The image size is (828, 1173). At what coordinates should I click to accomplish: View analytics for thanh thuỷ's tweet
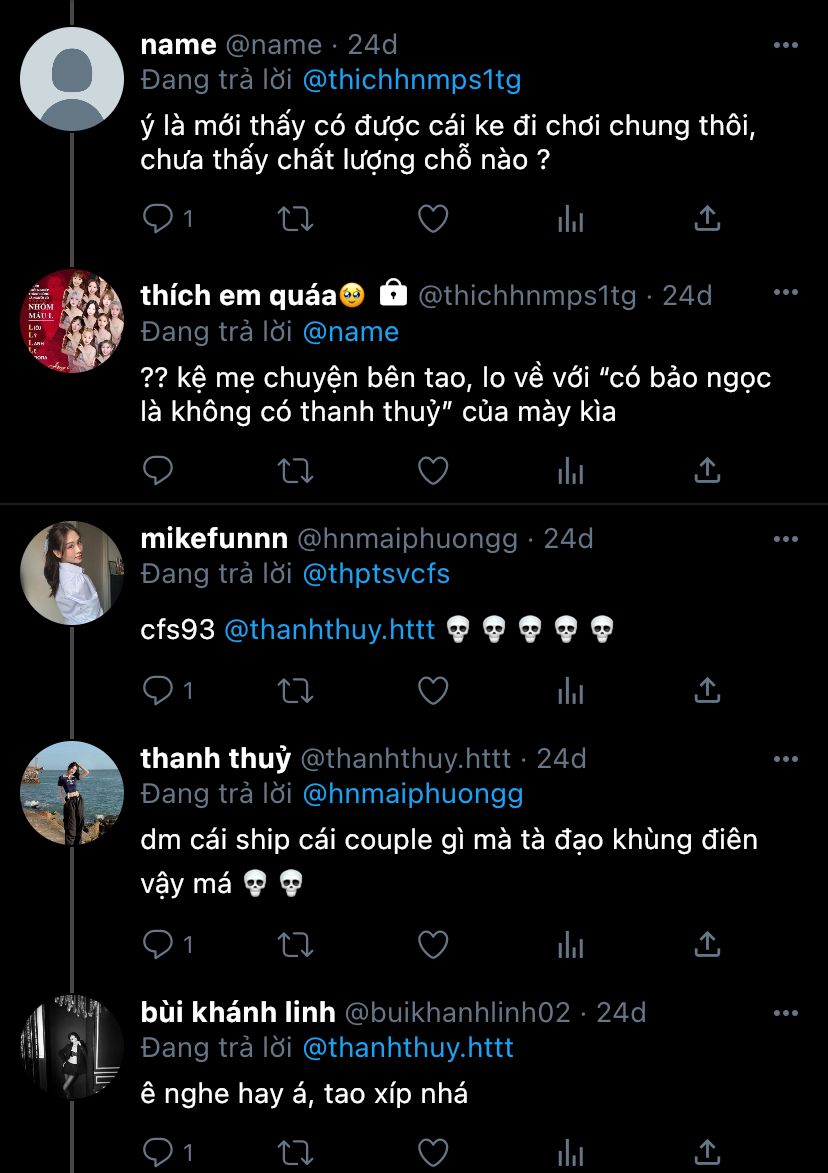coord(570,943)
